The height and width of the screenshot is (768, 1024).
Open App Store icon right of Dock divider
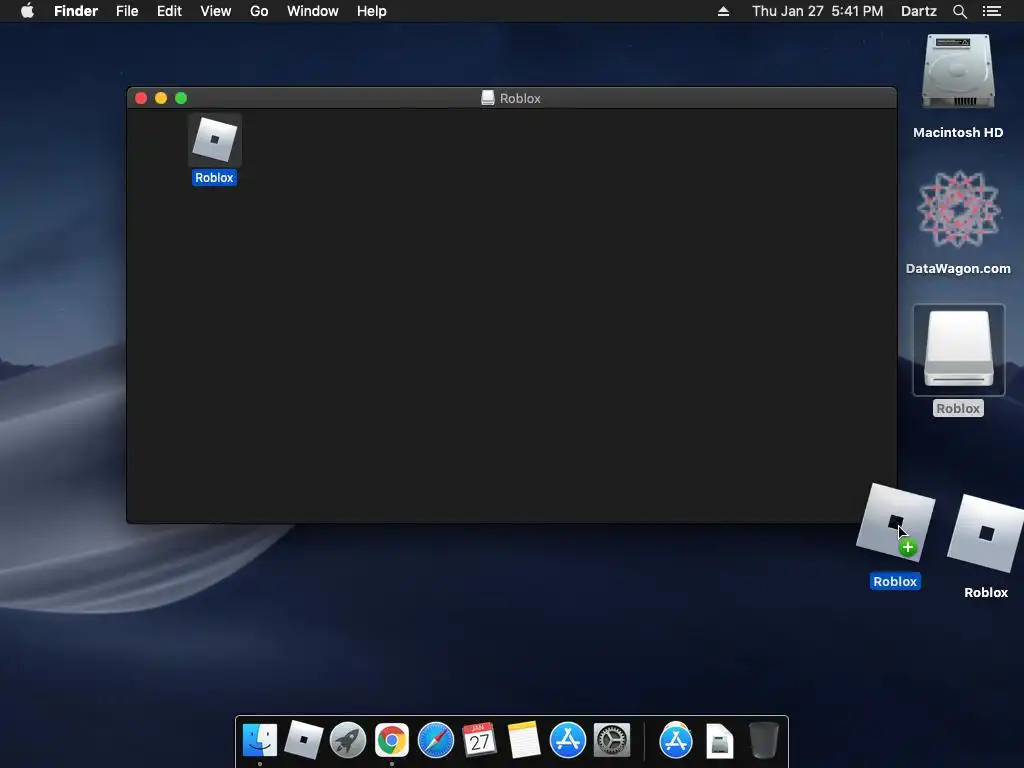click(676, 740)
